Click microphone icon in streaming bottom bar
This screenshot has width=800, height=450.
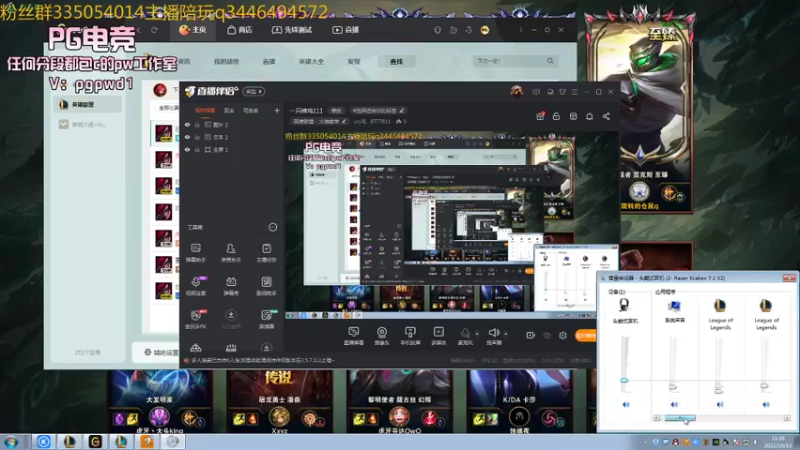point(465,334)
